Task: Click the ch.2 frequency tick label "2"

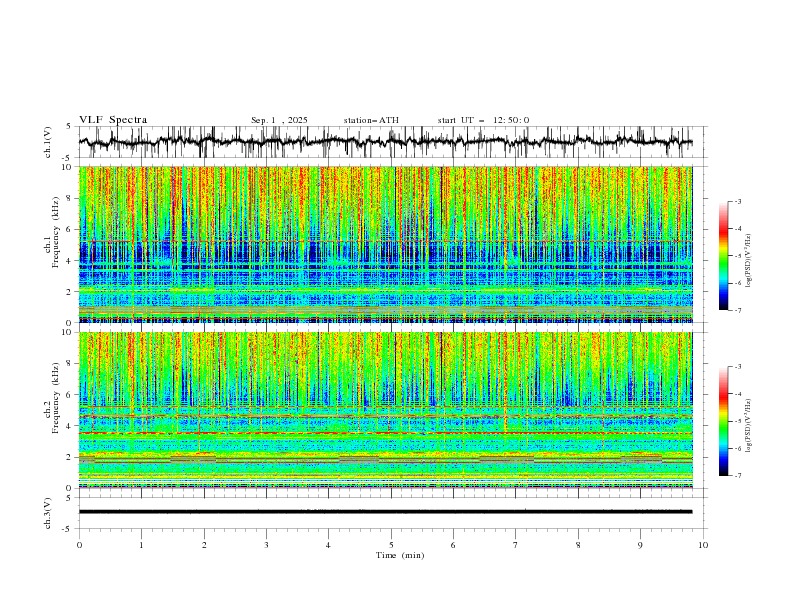Action: coord(70,457)
